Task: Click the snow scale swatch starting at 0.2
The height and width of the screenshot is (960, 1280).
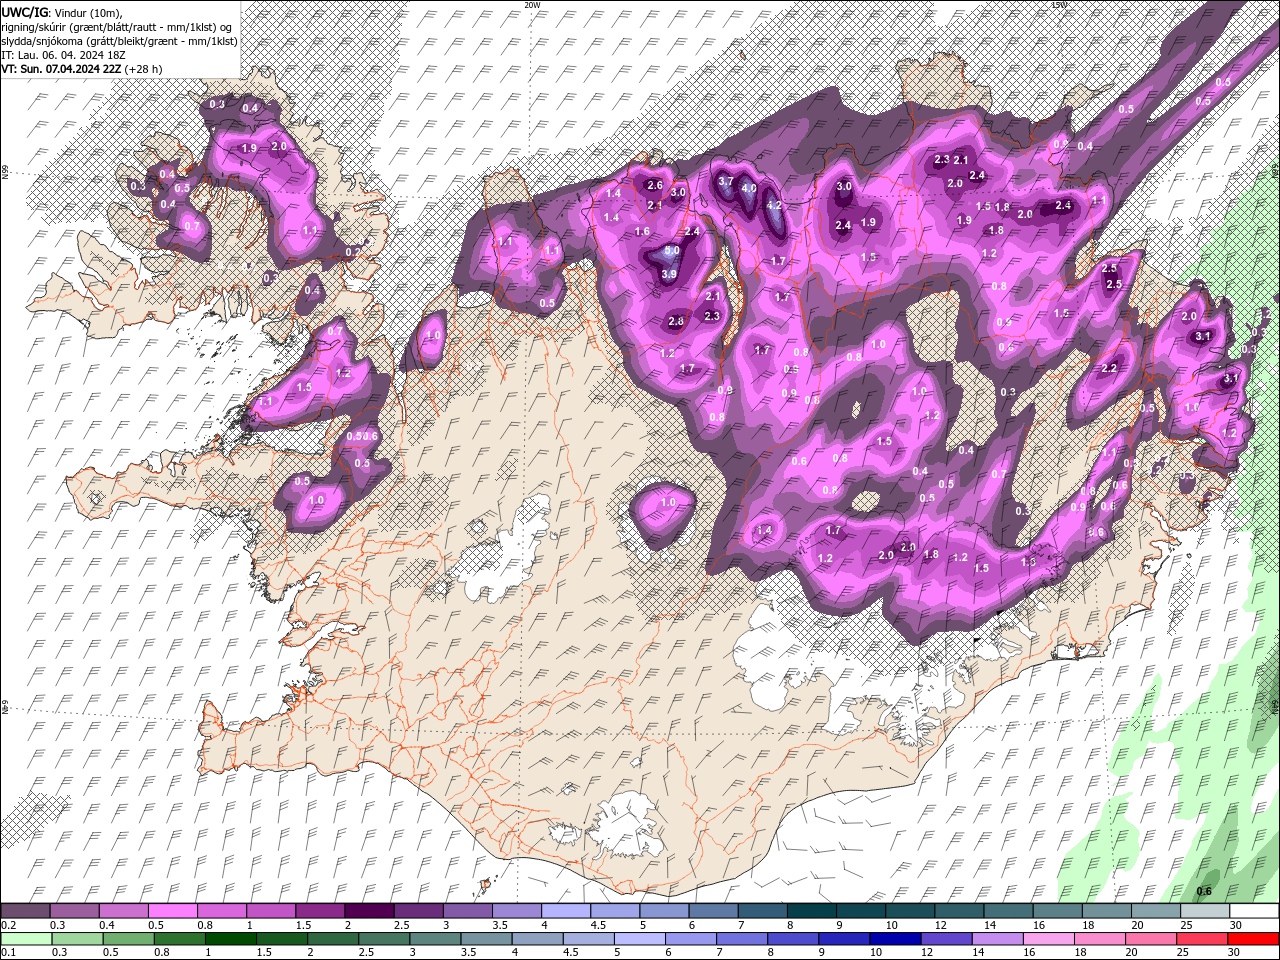Action: pyautogui.click(x=25, y=911)
